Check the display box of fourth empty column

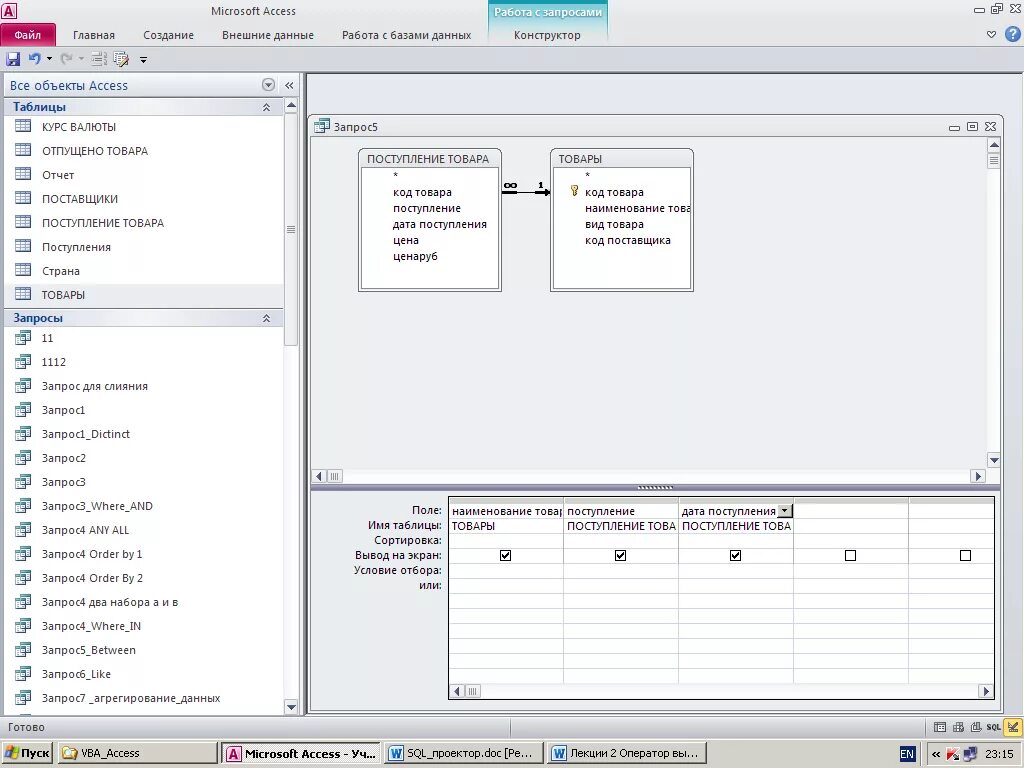click(850, 555)
